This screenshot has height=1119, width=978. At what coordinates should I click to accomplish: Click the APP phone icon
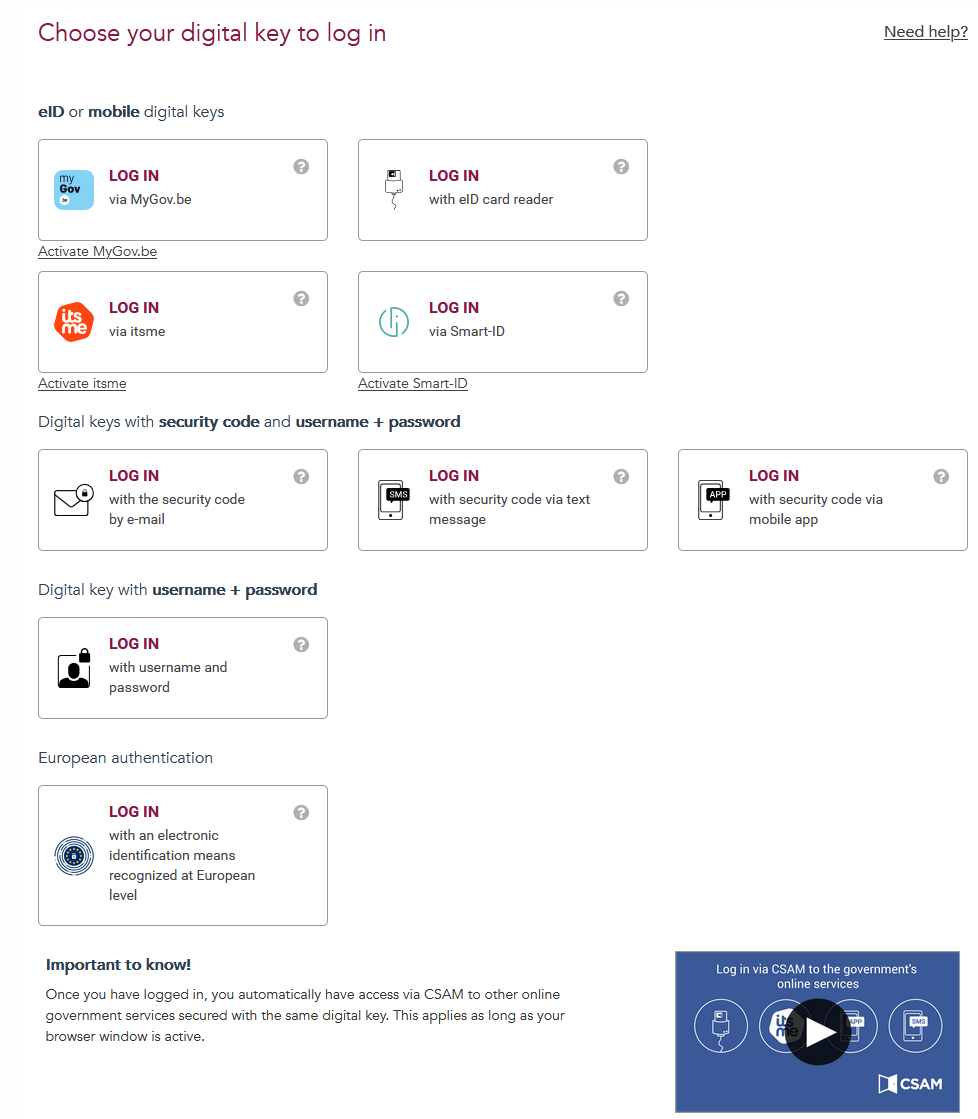tap(714, 500)
